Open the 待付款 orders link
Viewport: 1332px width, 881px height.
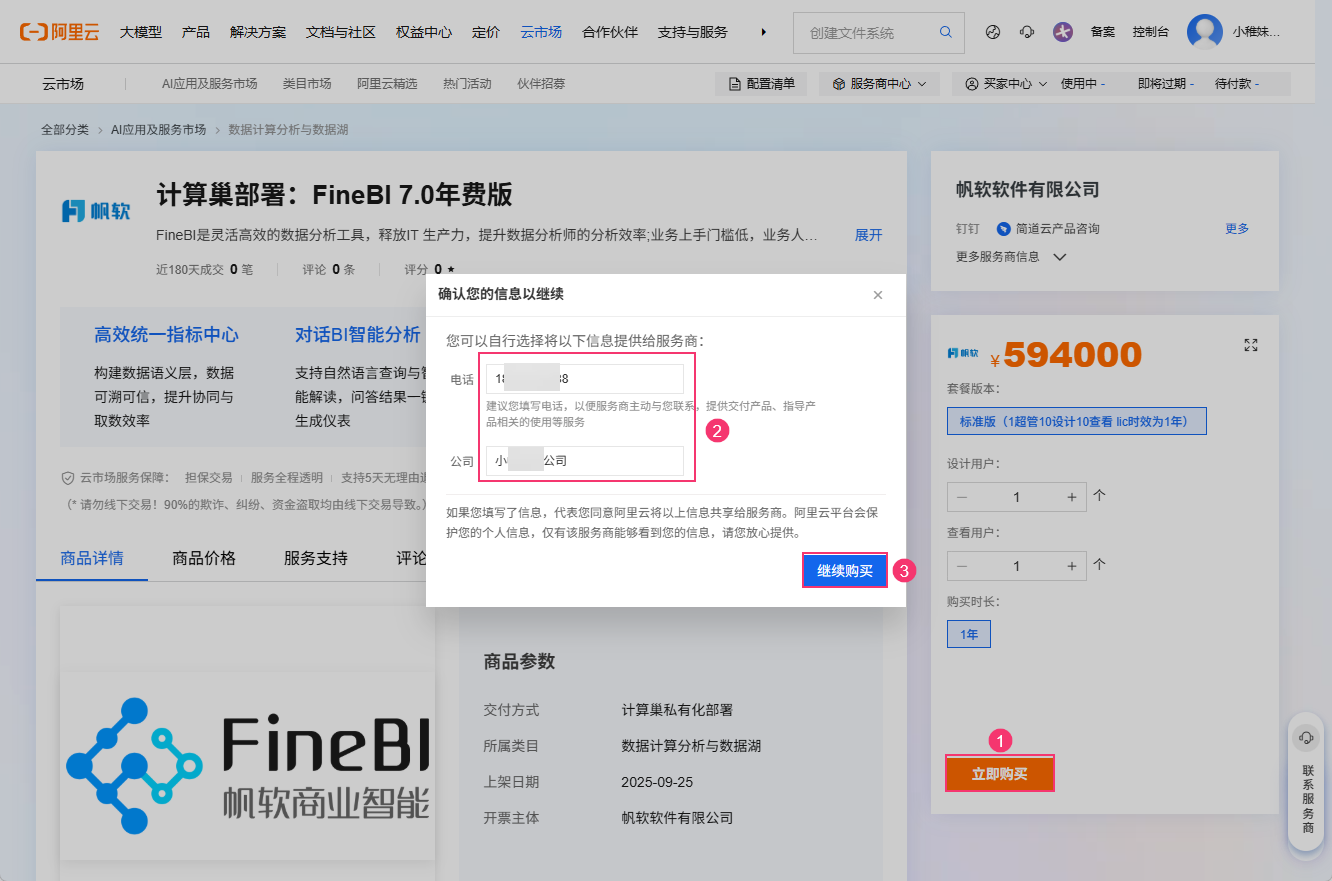(1237, 84)
